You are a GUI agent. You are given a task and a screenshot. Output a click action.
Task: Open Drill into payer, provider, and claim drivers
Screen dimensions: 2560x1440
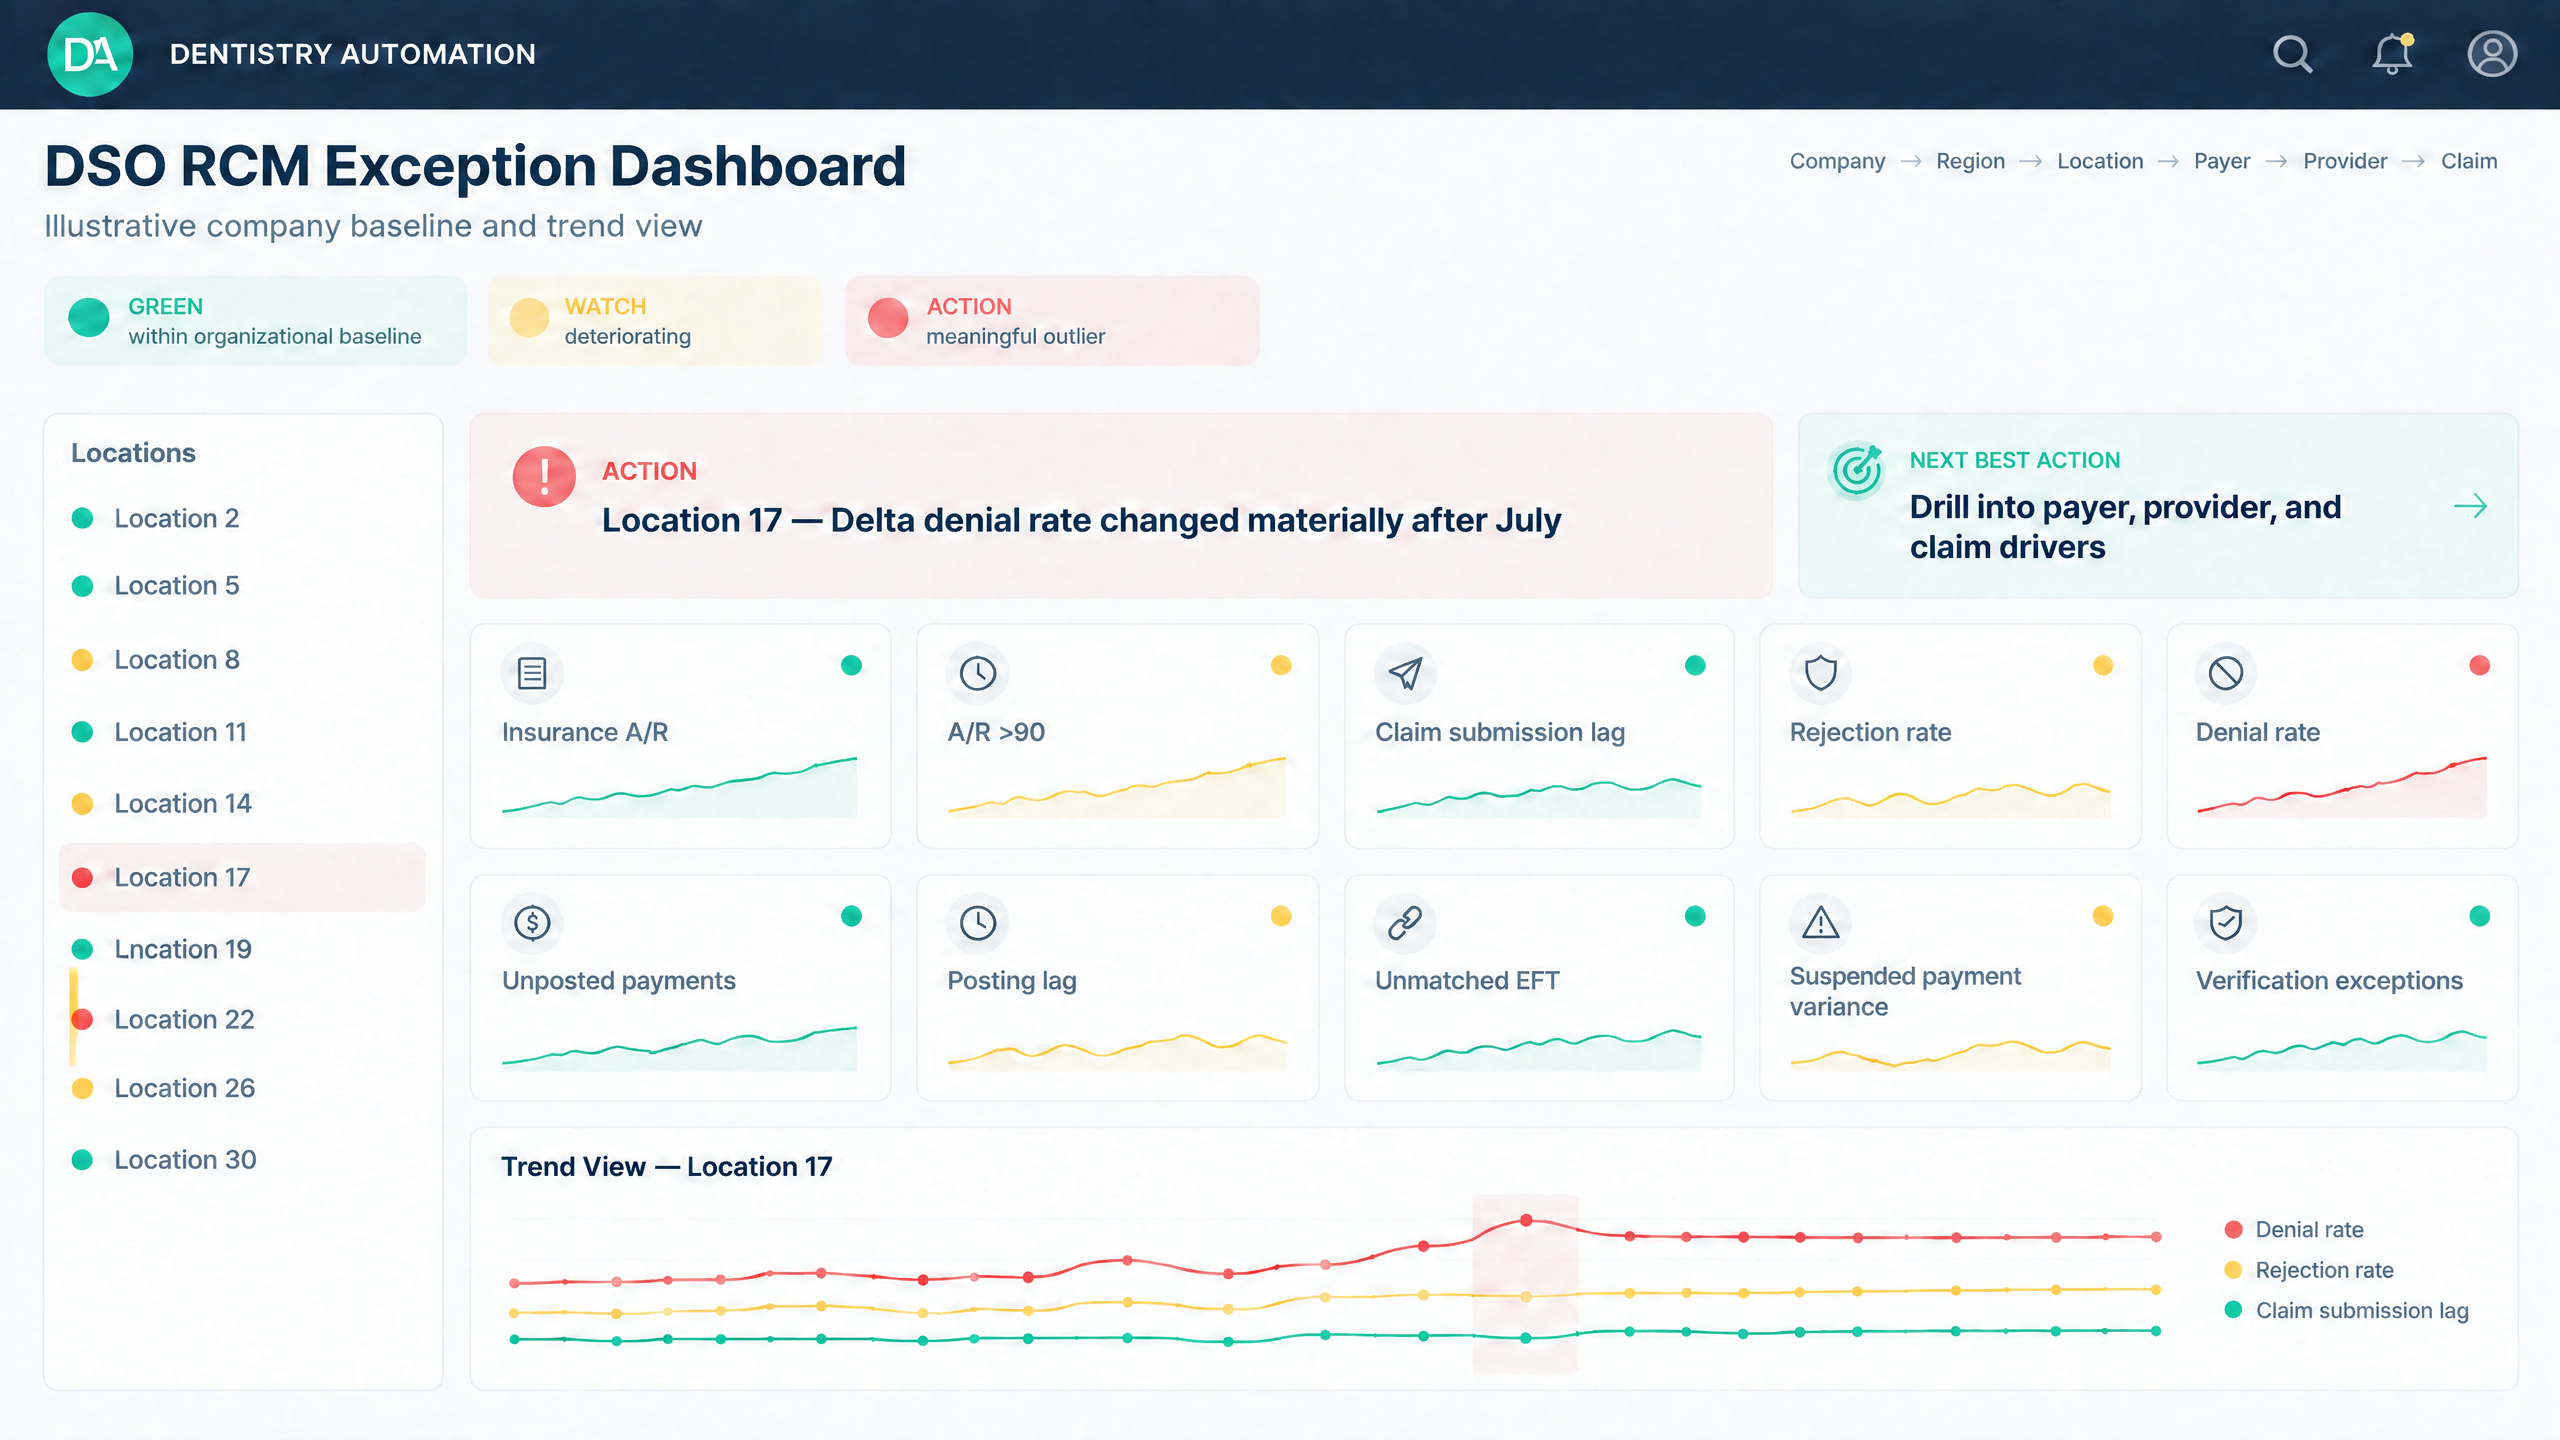click(2158, 505)
